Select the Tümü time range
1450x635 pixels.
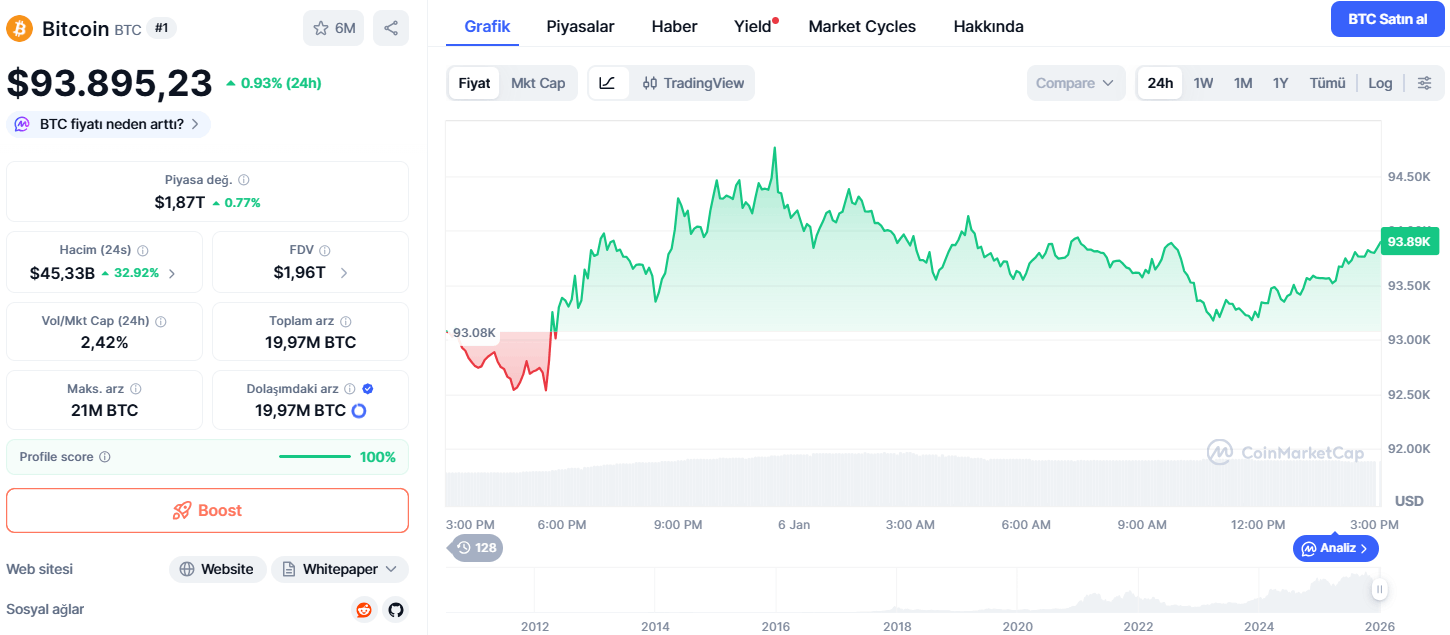click(x=1328, y=83)
